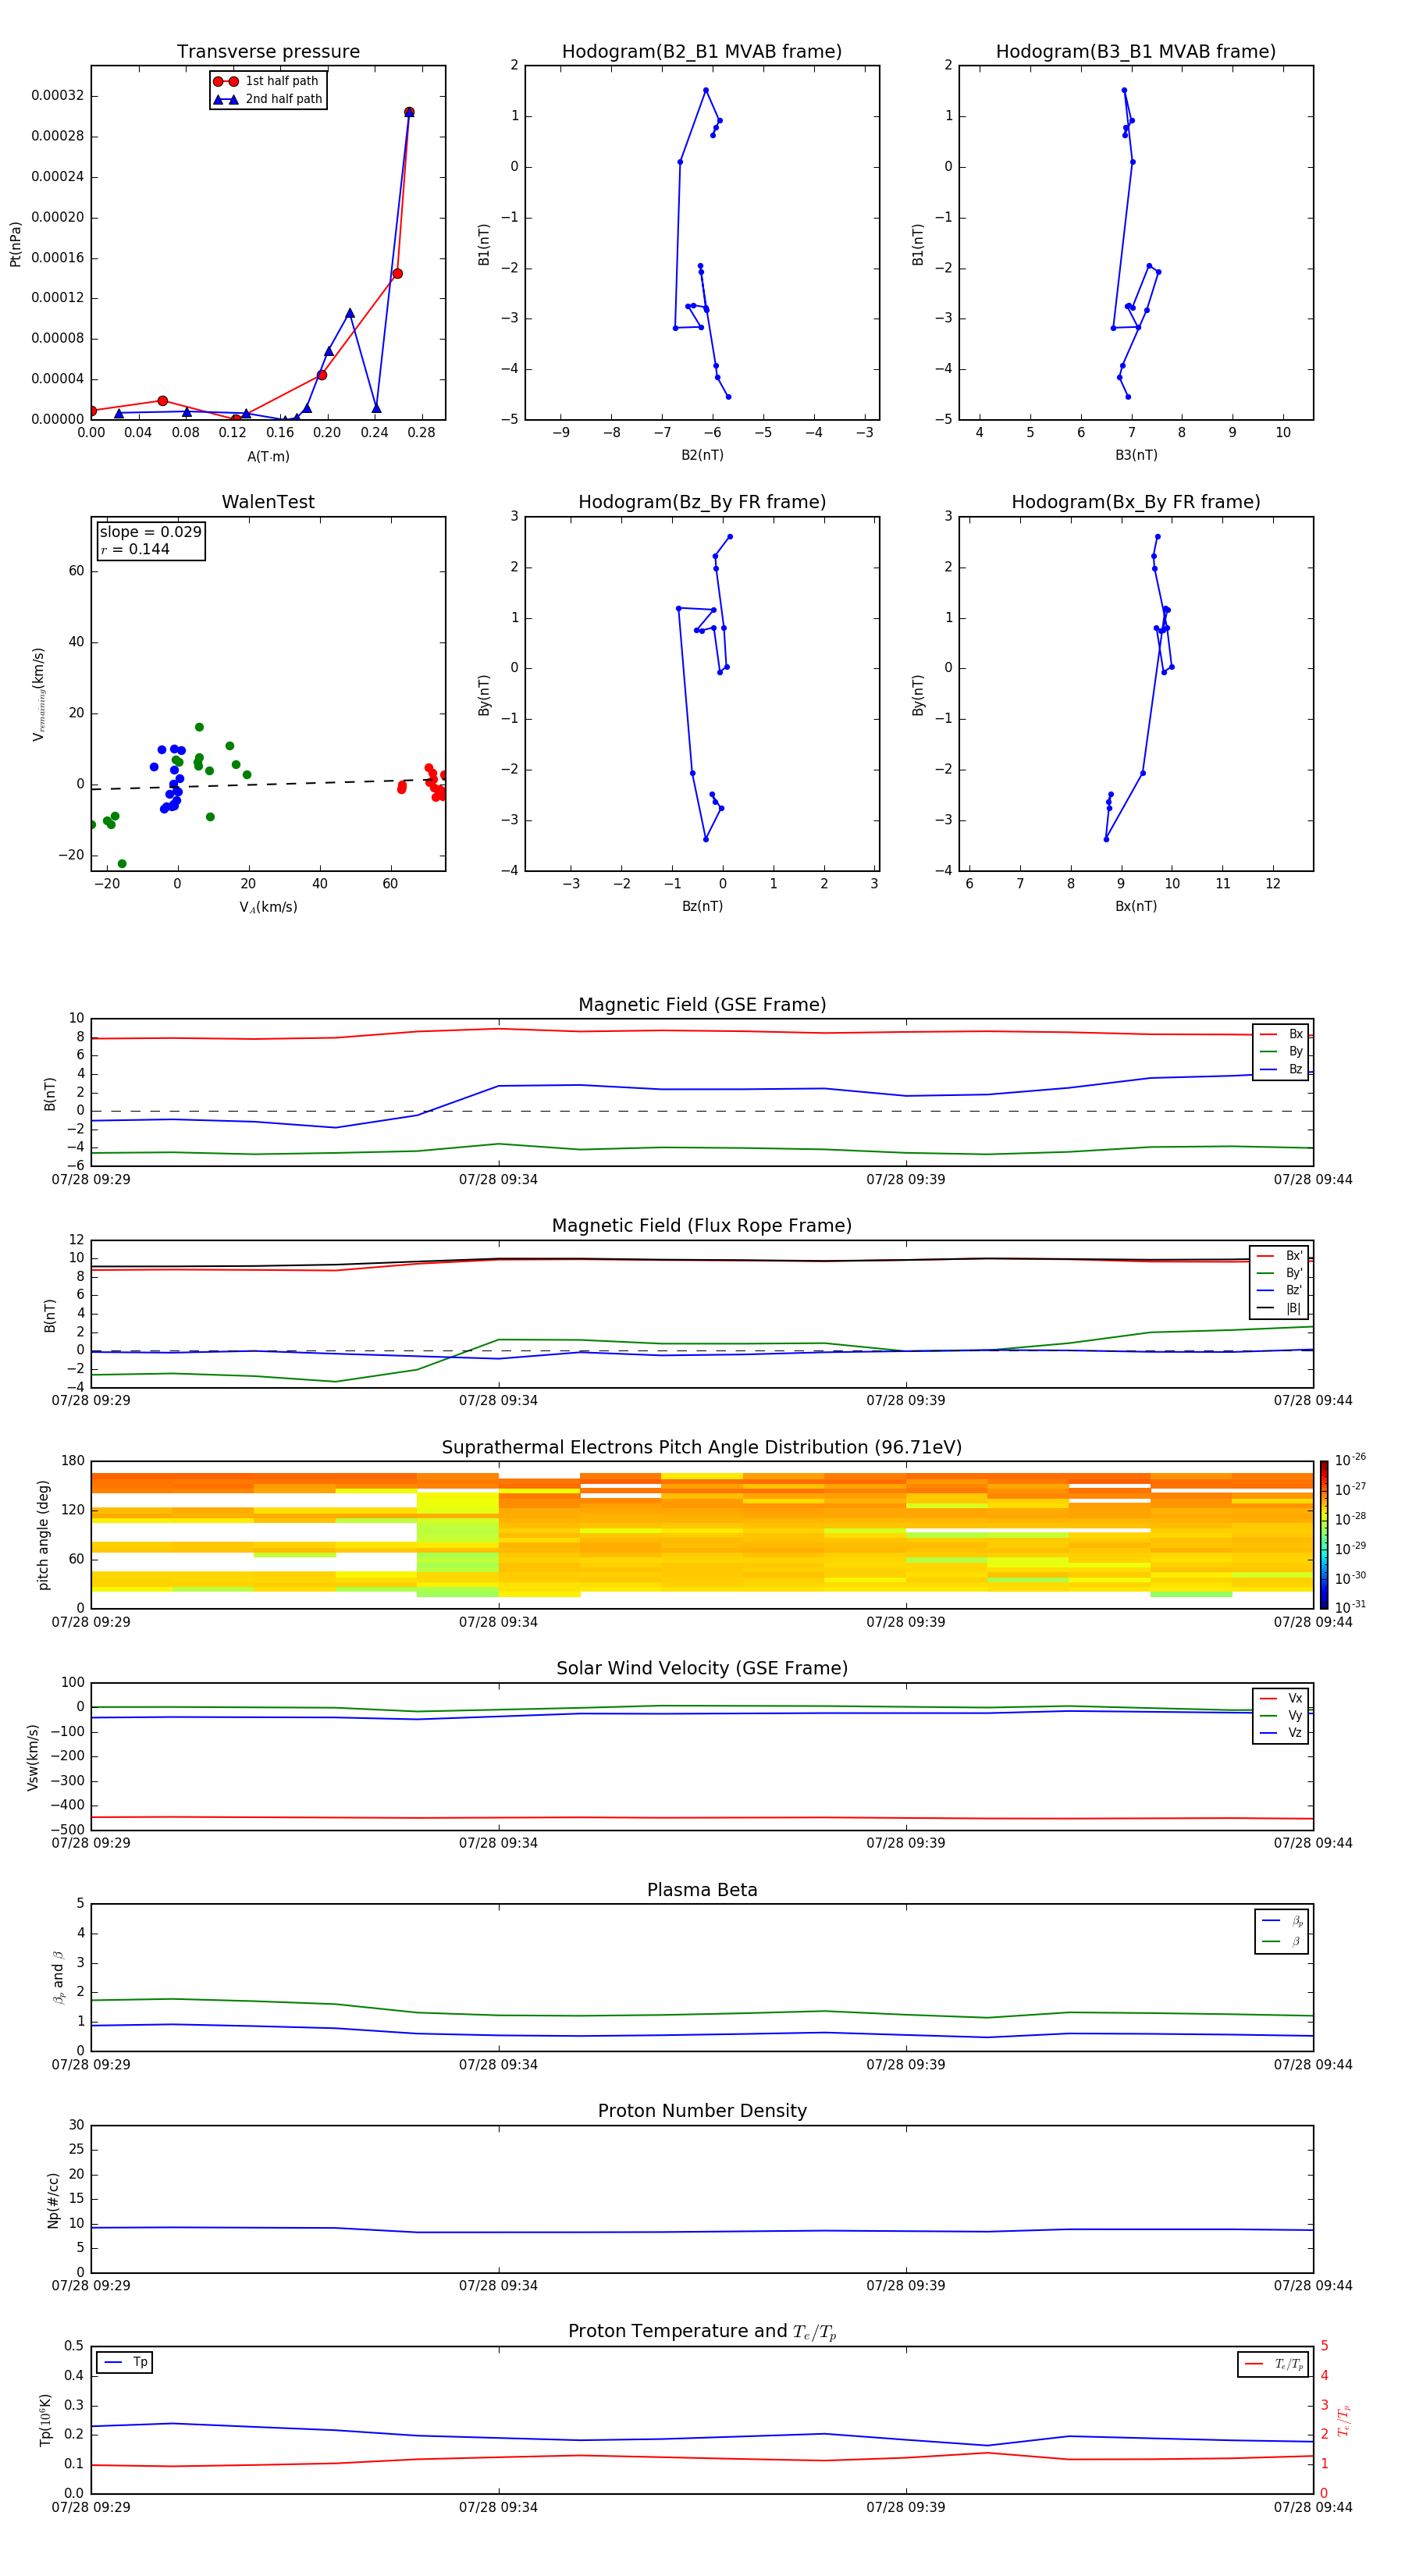
Task: Click "07/28 09:44" tick under Proton Temperature plot
Action: click(x=1312, y=2507)
